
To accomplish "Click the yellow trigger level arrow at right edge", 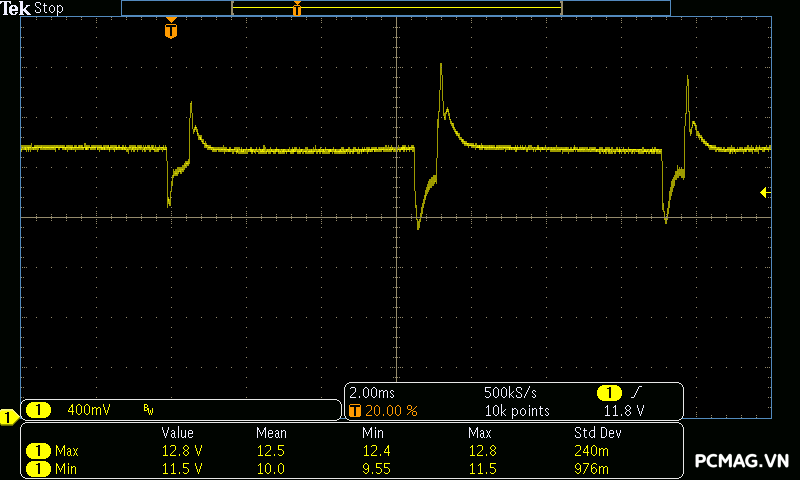I will coord(765,192).
